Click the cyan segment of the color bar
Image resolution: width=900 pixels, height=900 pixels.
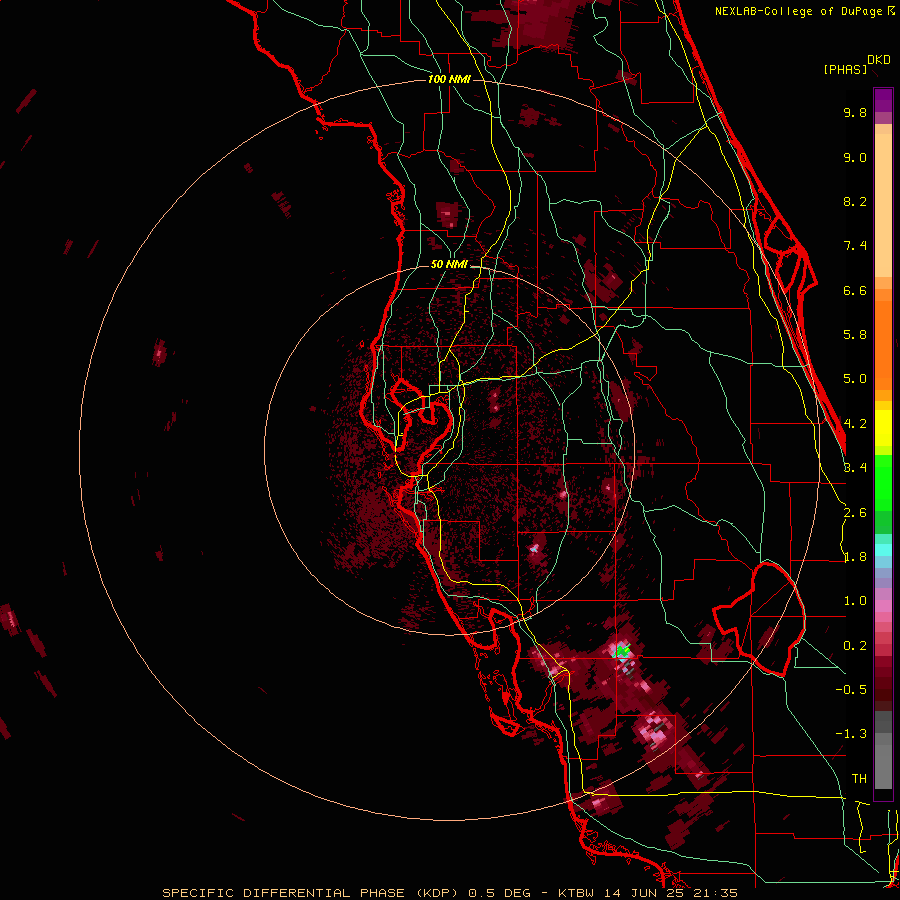click(883, 550)
